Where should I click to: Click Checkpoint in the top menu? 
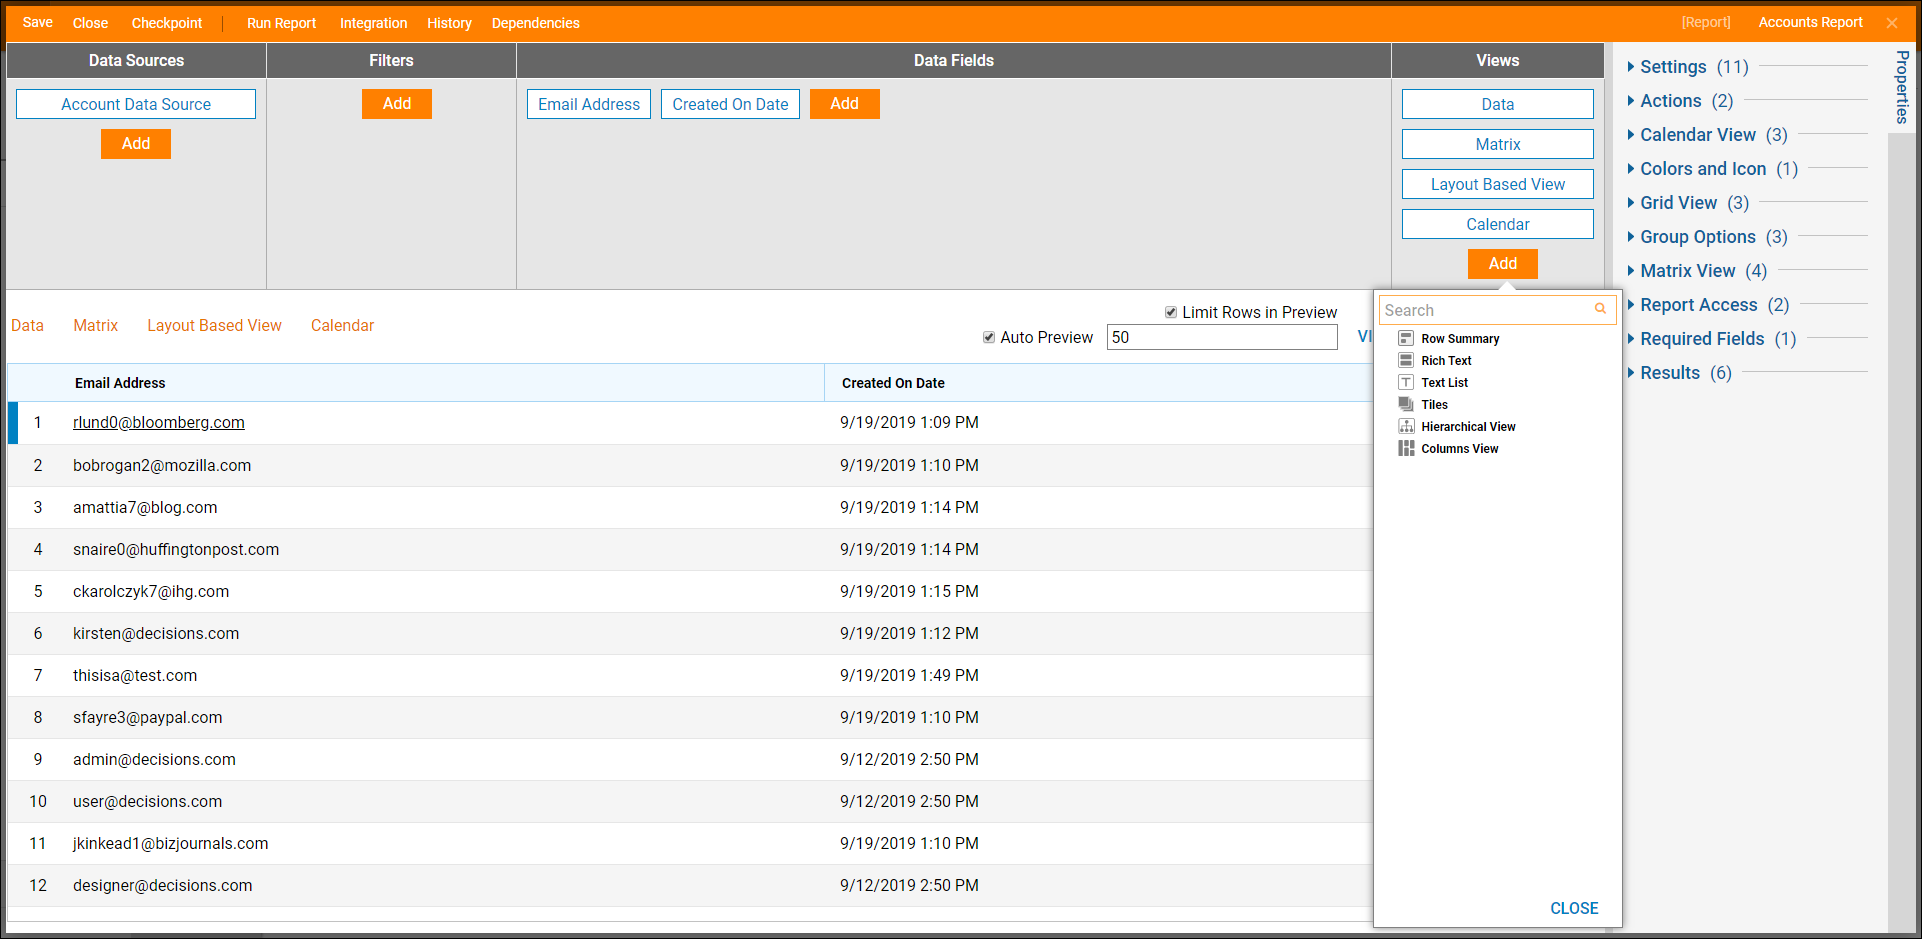[167, 23]
